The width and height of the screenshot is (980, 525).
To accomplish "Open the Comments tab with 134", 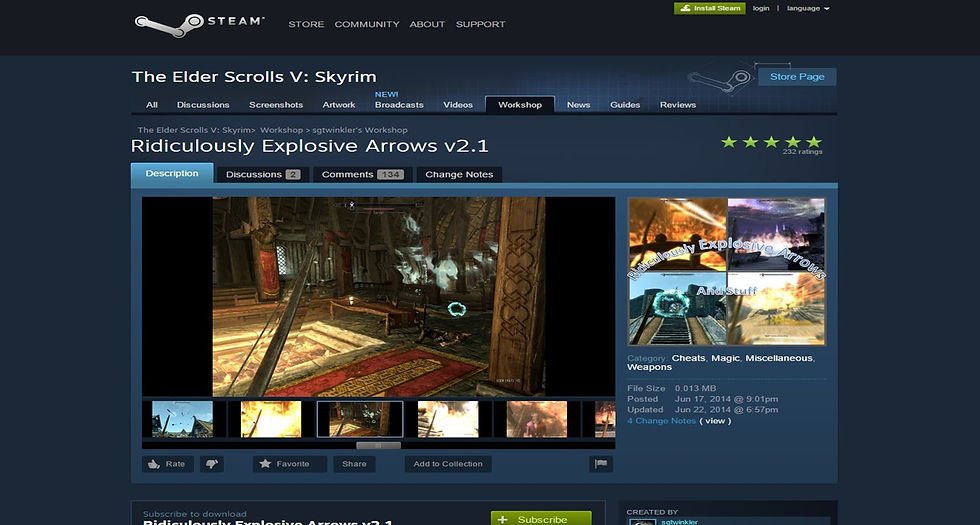I will pyautogui.click(x=362, y=174).
